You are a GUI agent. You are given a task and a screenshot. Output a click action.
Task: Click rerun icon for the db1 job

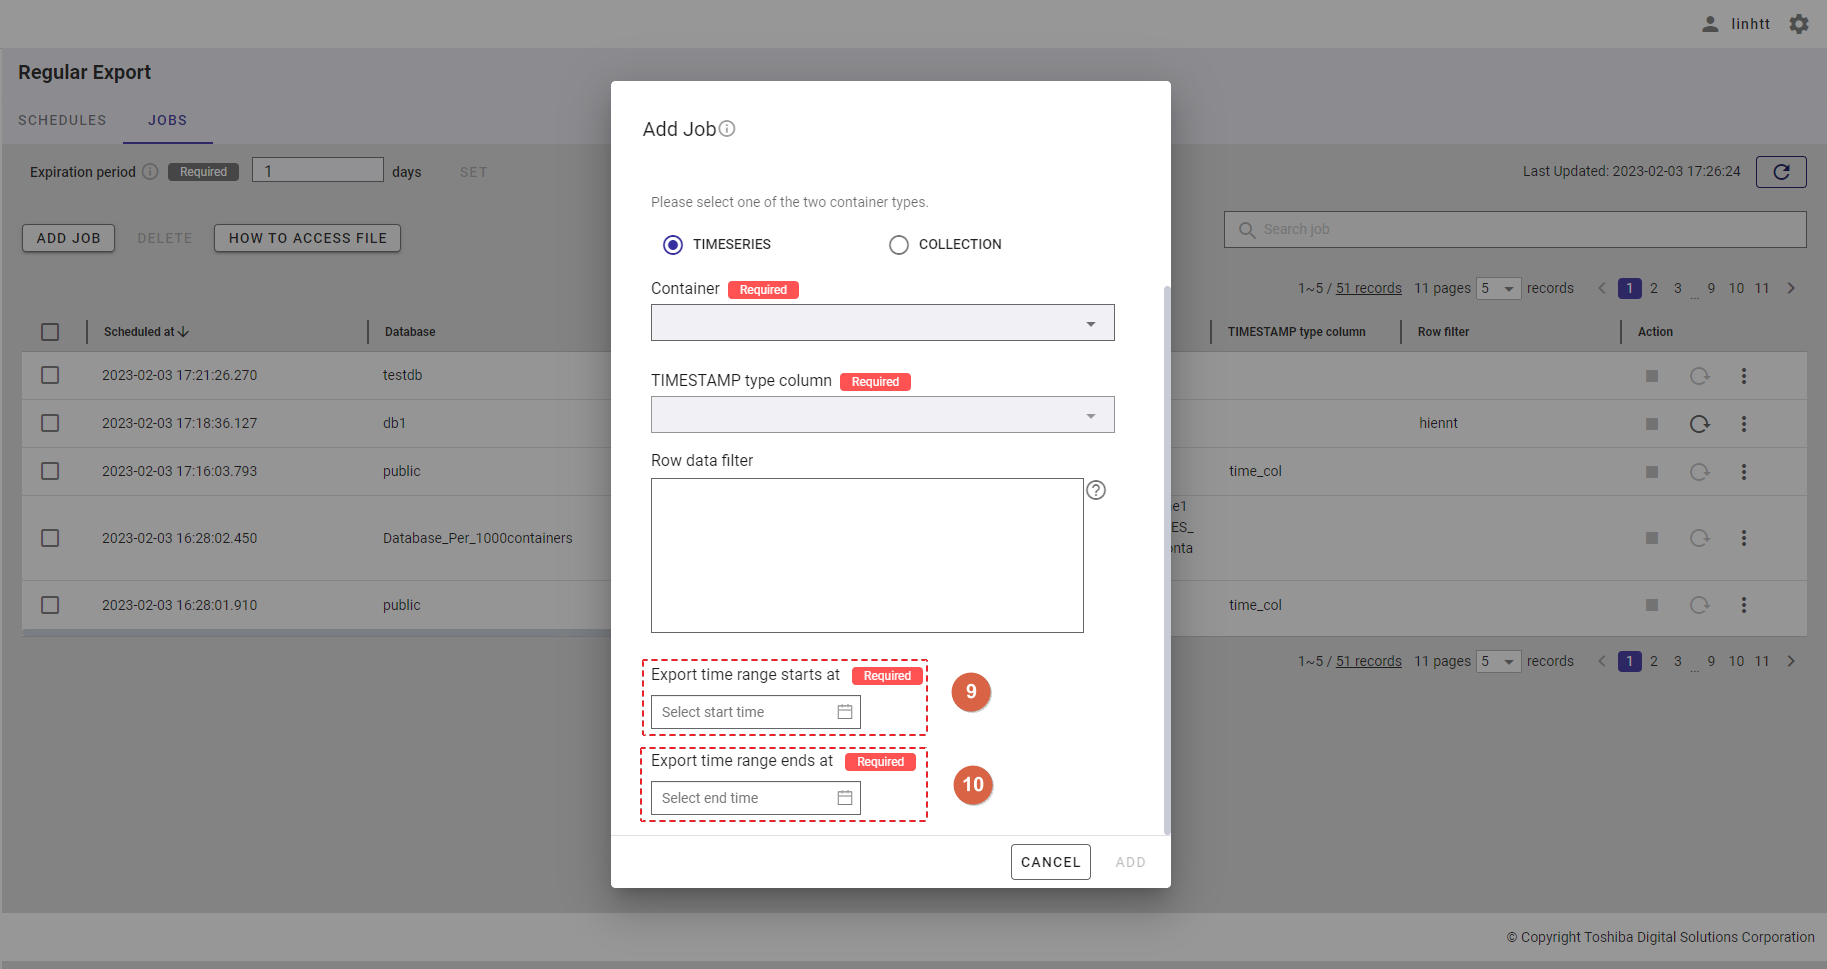(x=1699, y=424)
